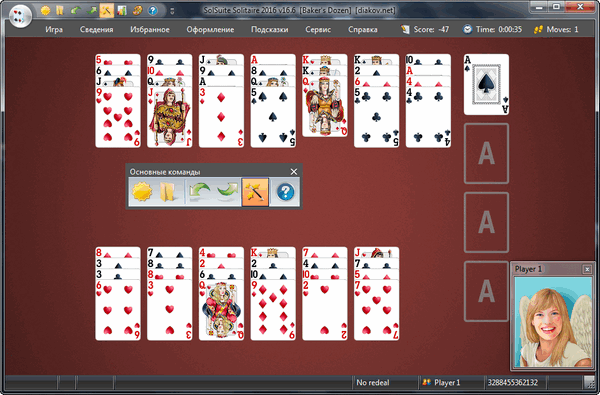Redo move with title bar green arrow
The width and height of the screenshot is (600, 395).
pyautogui.click(x=91, y=10)
